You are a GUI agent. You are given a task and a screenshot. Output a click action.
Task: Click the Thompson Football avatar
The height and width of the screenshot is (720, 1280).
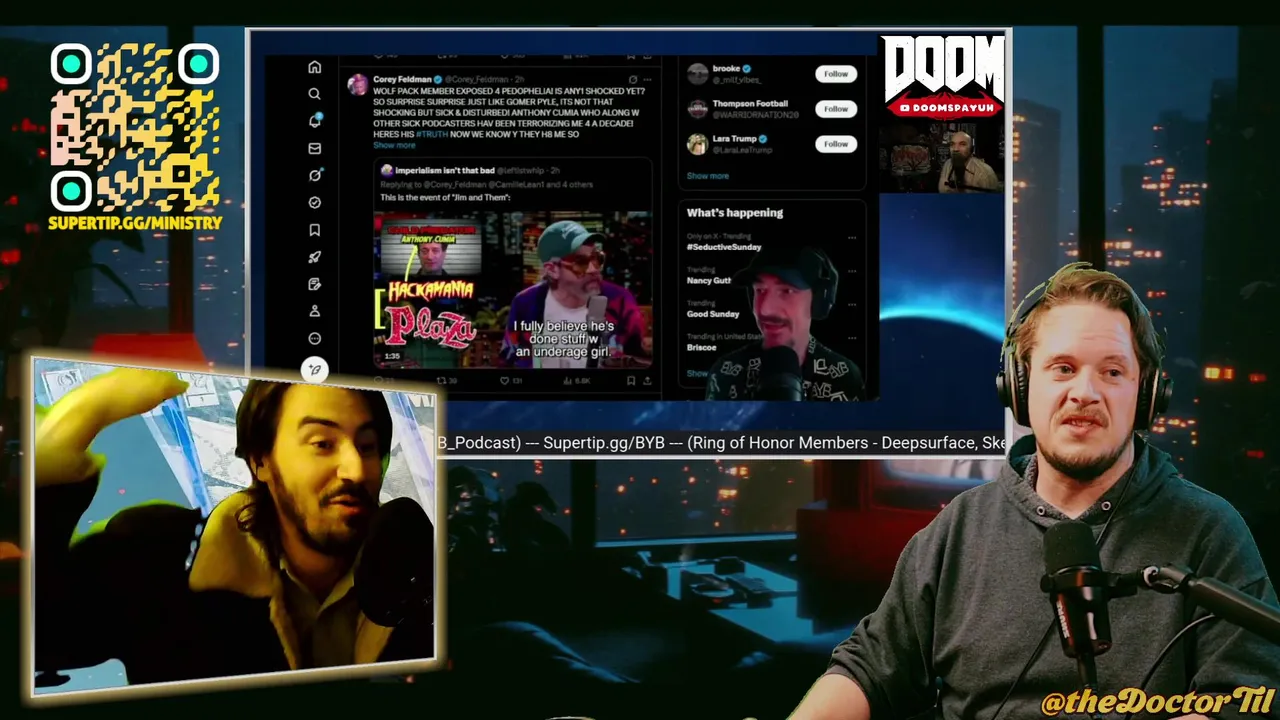click(697, 109)
